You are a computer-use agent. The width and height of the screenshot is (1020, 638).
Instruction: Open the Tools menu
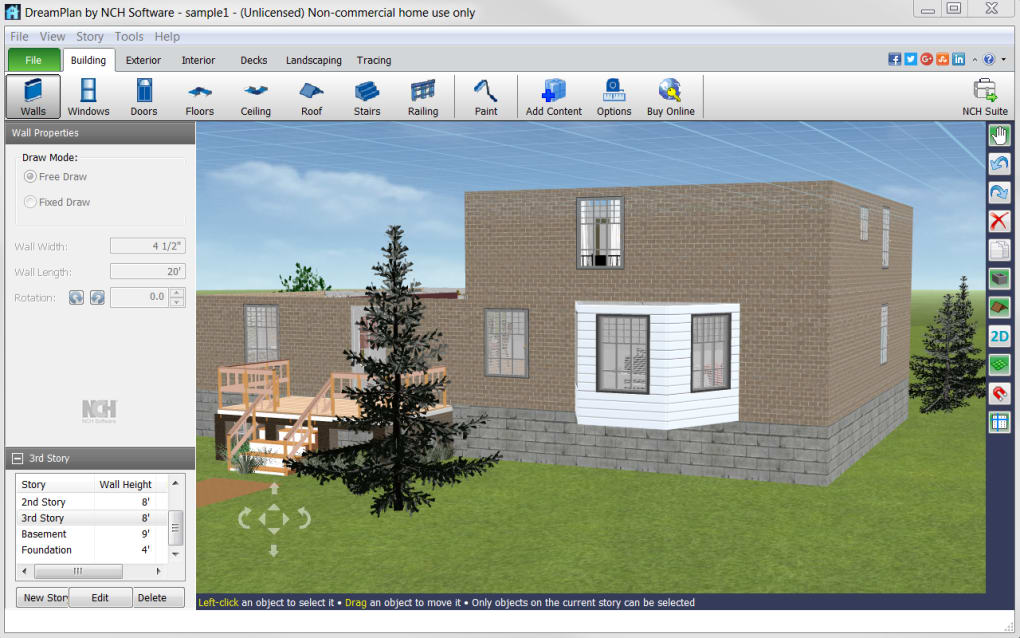pos(129,36)
